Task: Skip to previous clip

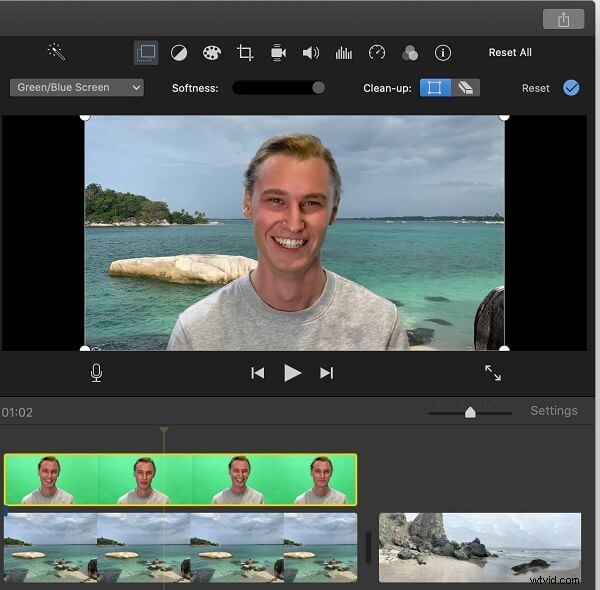Action: click(258, 373)
